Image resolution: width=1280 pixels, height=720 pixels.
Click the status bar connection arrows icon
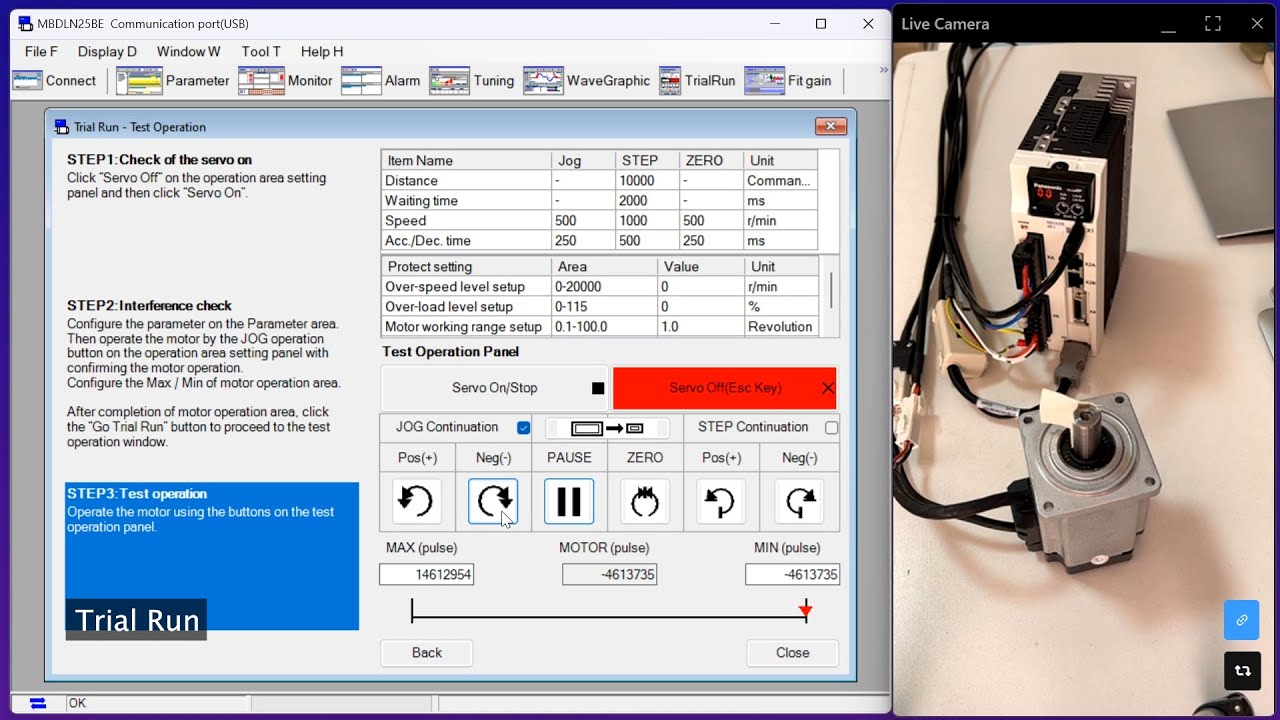[38, 703]
